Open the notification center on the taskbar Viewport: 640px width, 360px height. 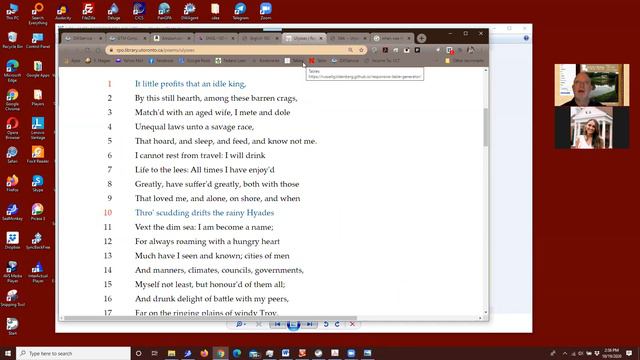[629, 353]
